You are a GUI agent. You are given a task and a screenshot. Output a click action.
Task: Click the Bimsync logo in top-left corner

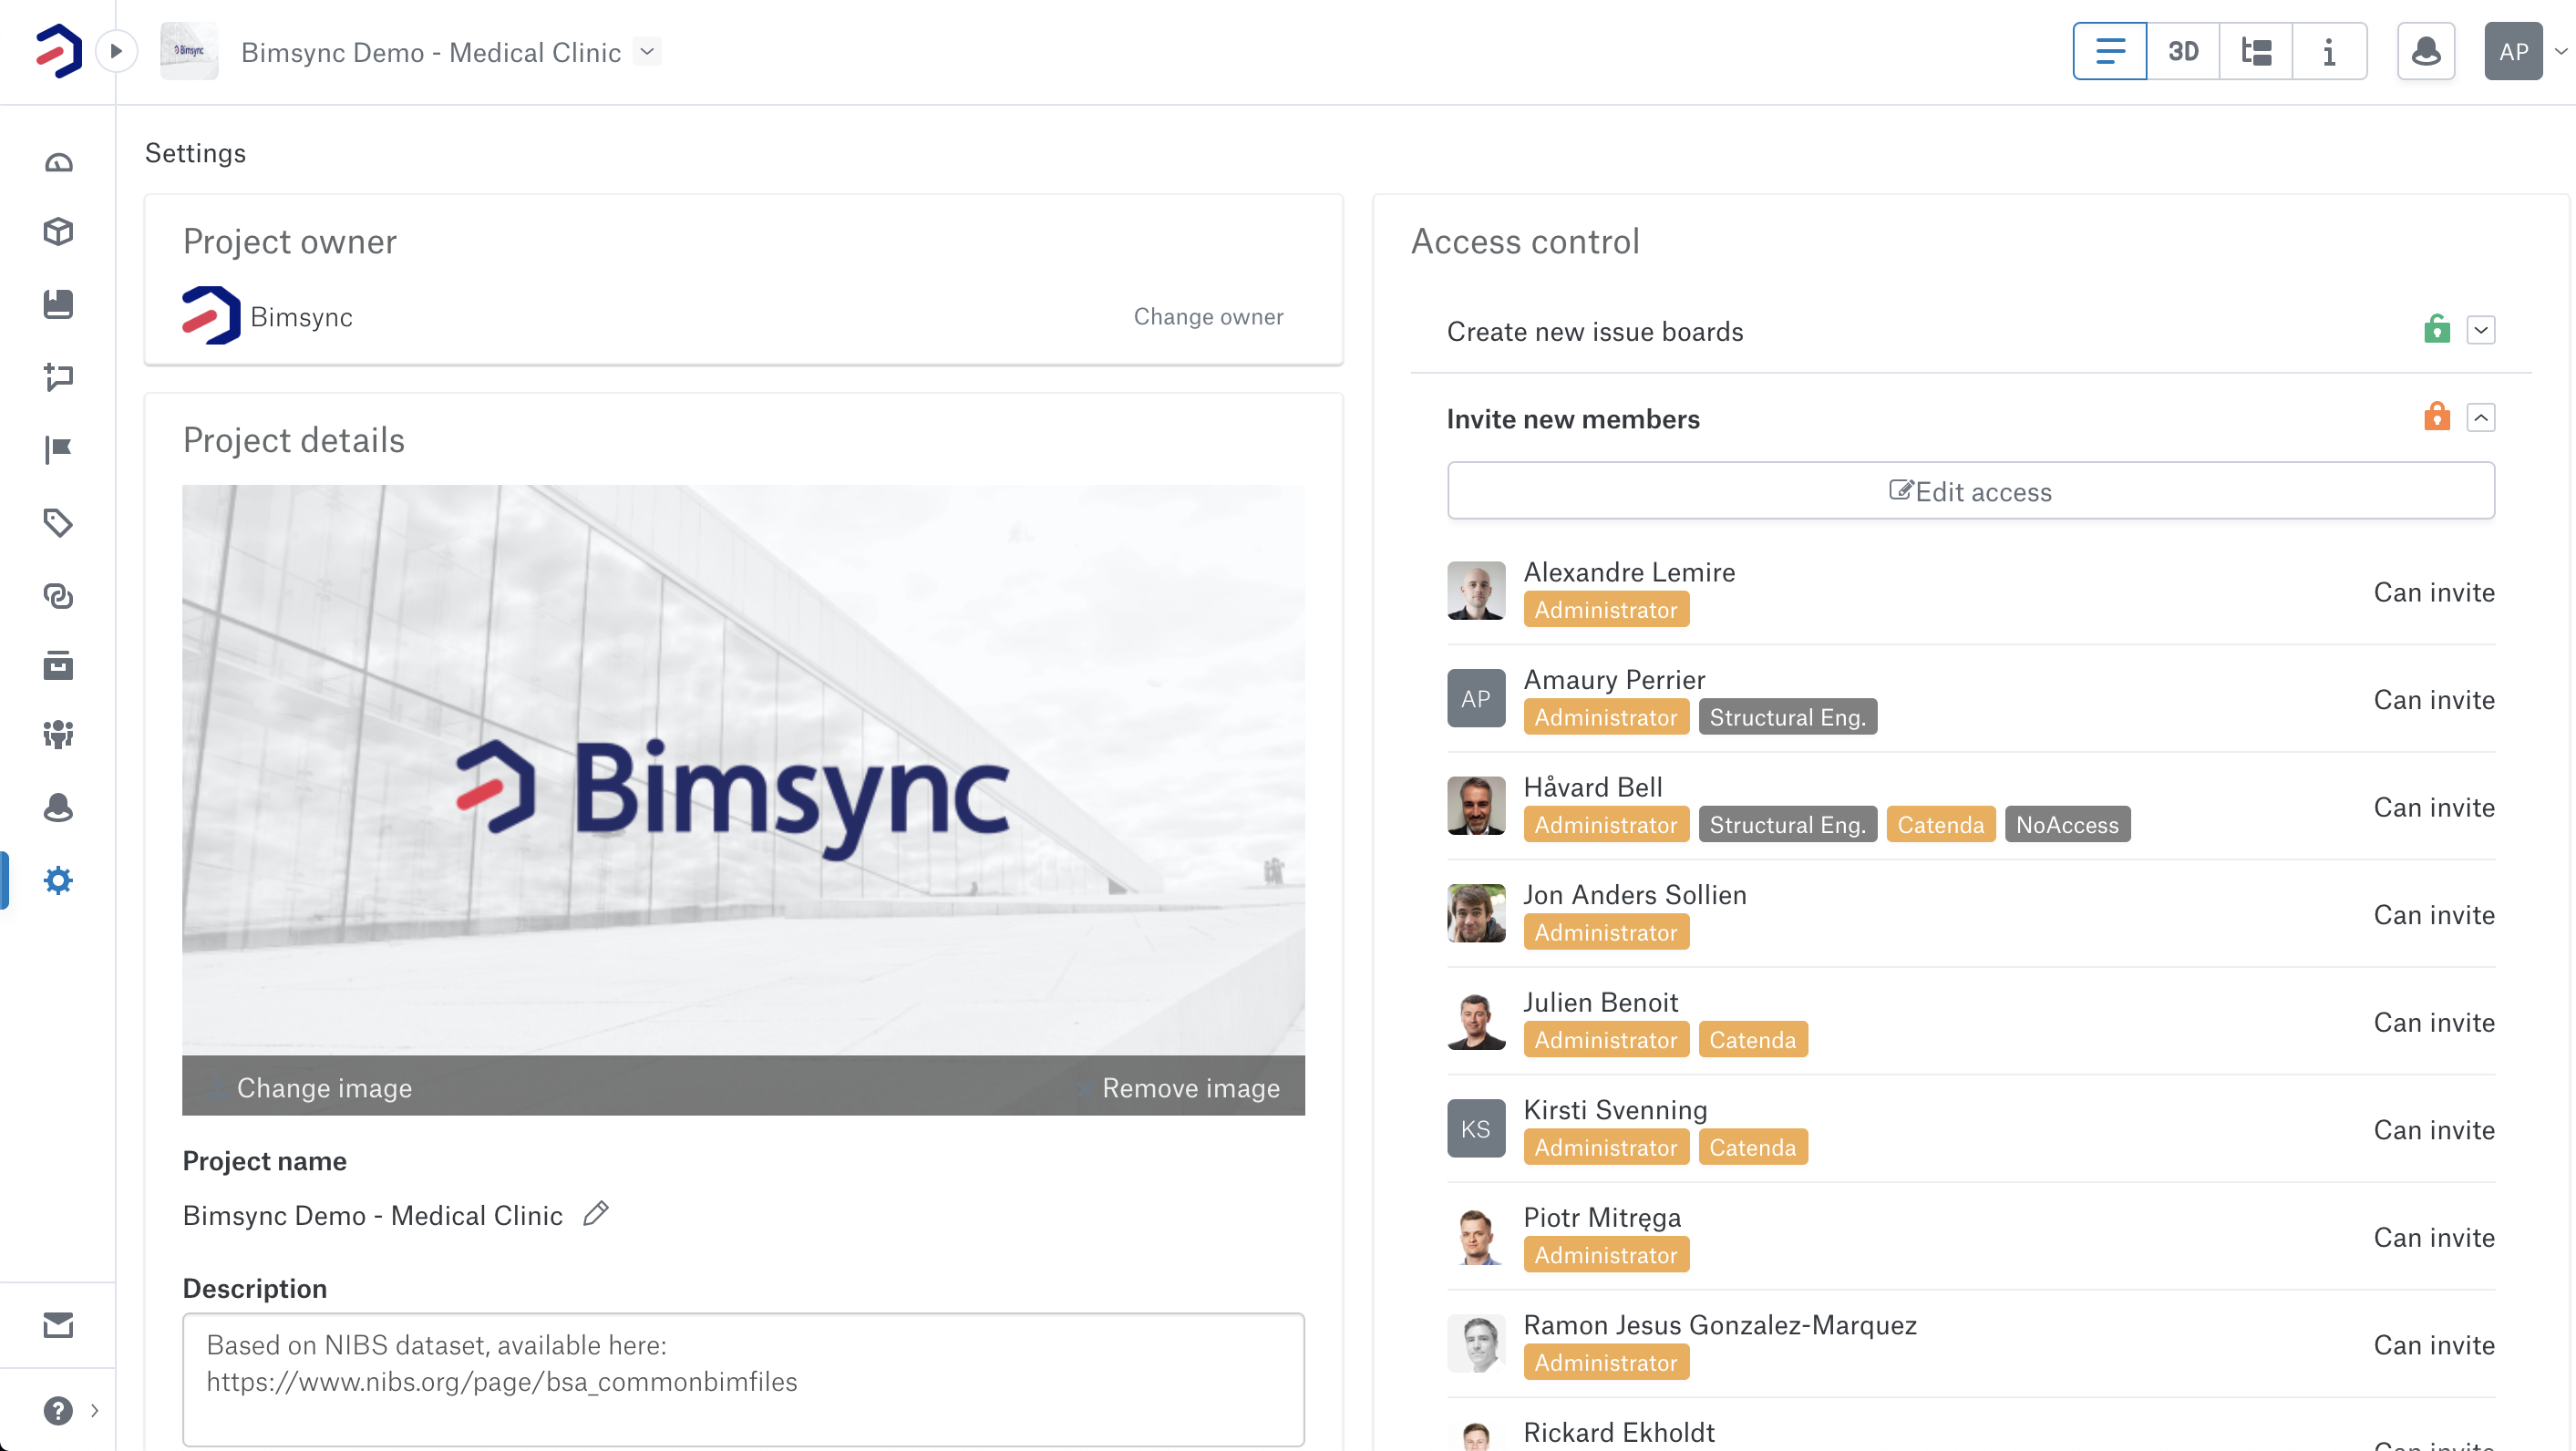59,51
